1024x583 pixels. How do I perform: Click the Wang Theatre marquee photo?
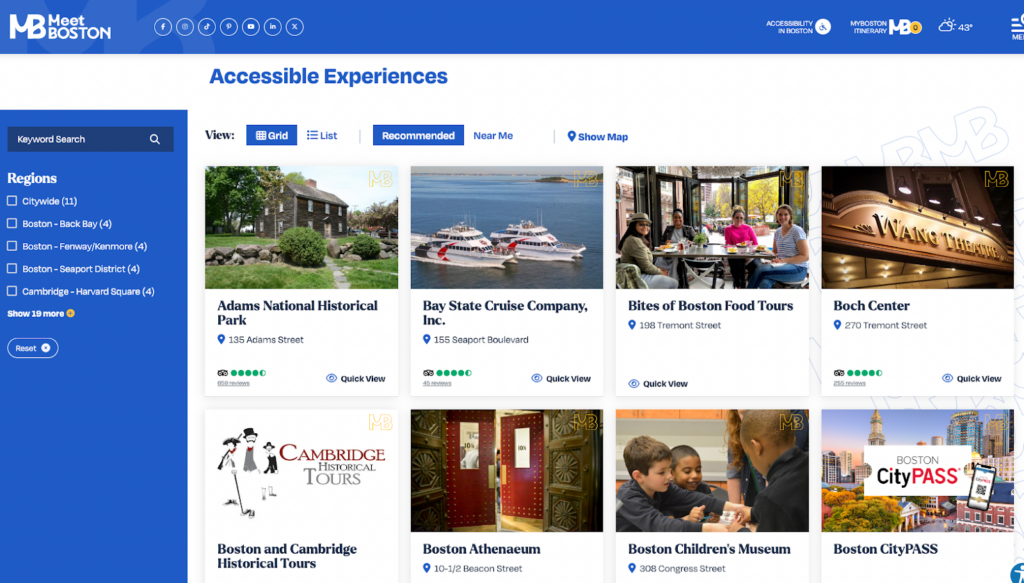tap(918, 227)
